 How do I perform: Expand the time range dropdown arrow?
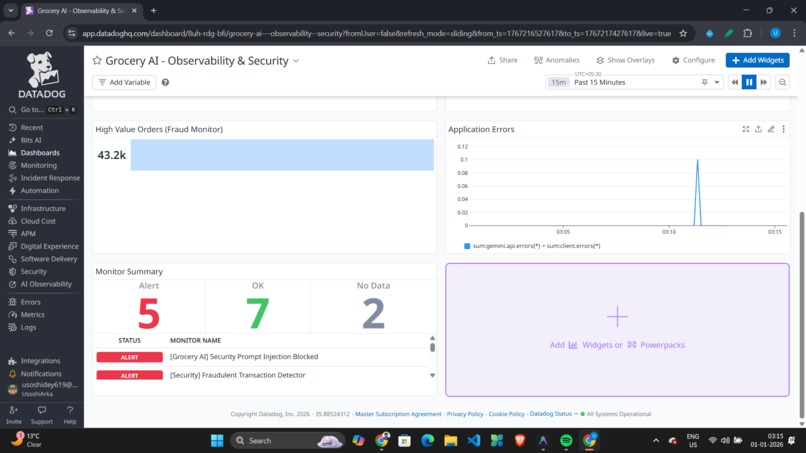click(x=717, y=82)
